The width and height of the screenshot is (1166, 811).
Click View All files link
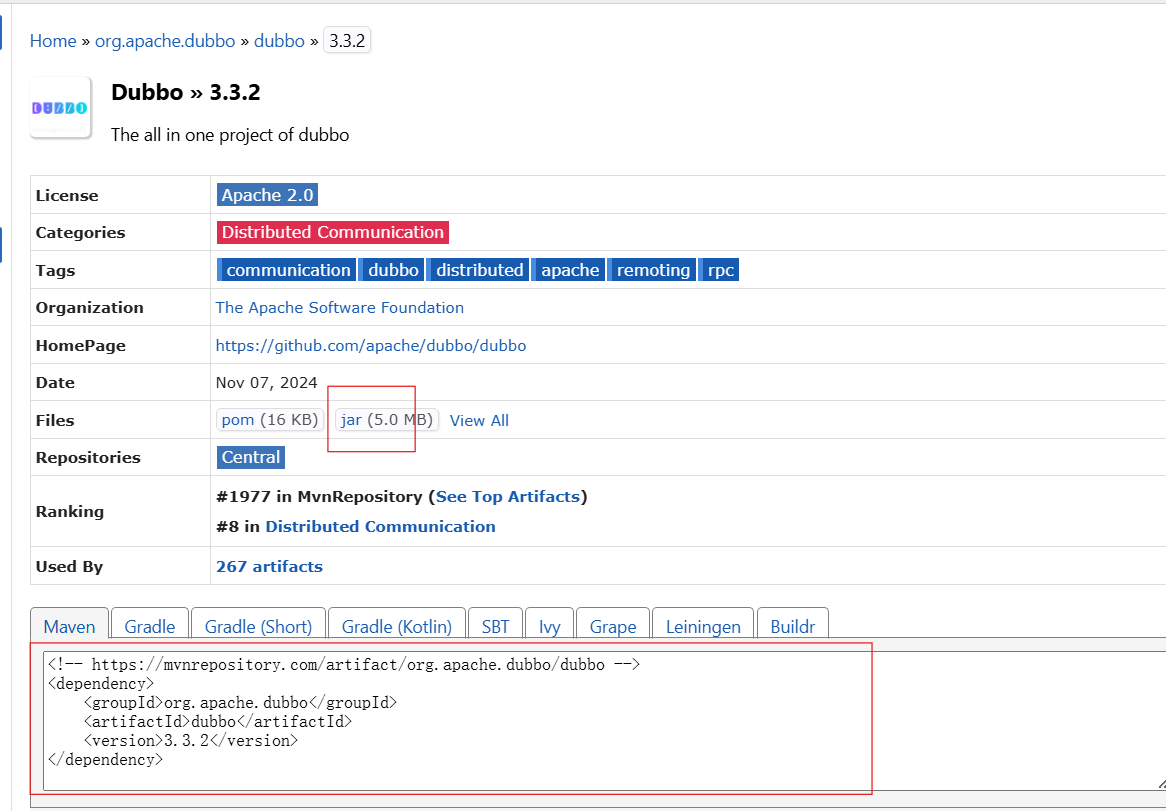(480, 421)
